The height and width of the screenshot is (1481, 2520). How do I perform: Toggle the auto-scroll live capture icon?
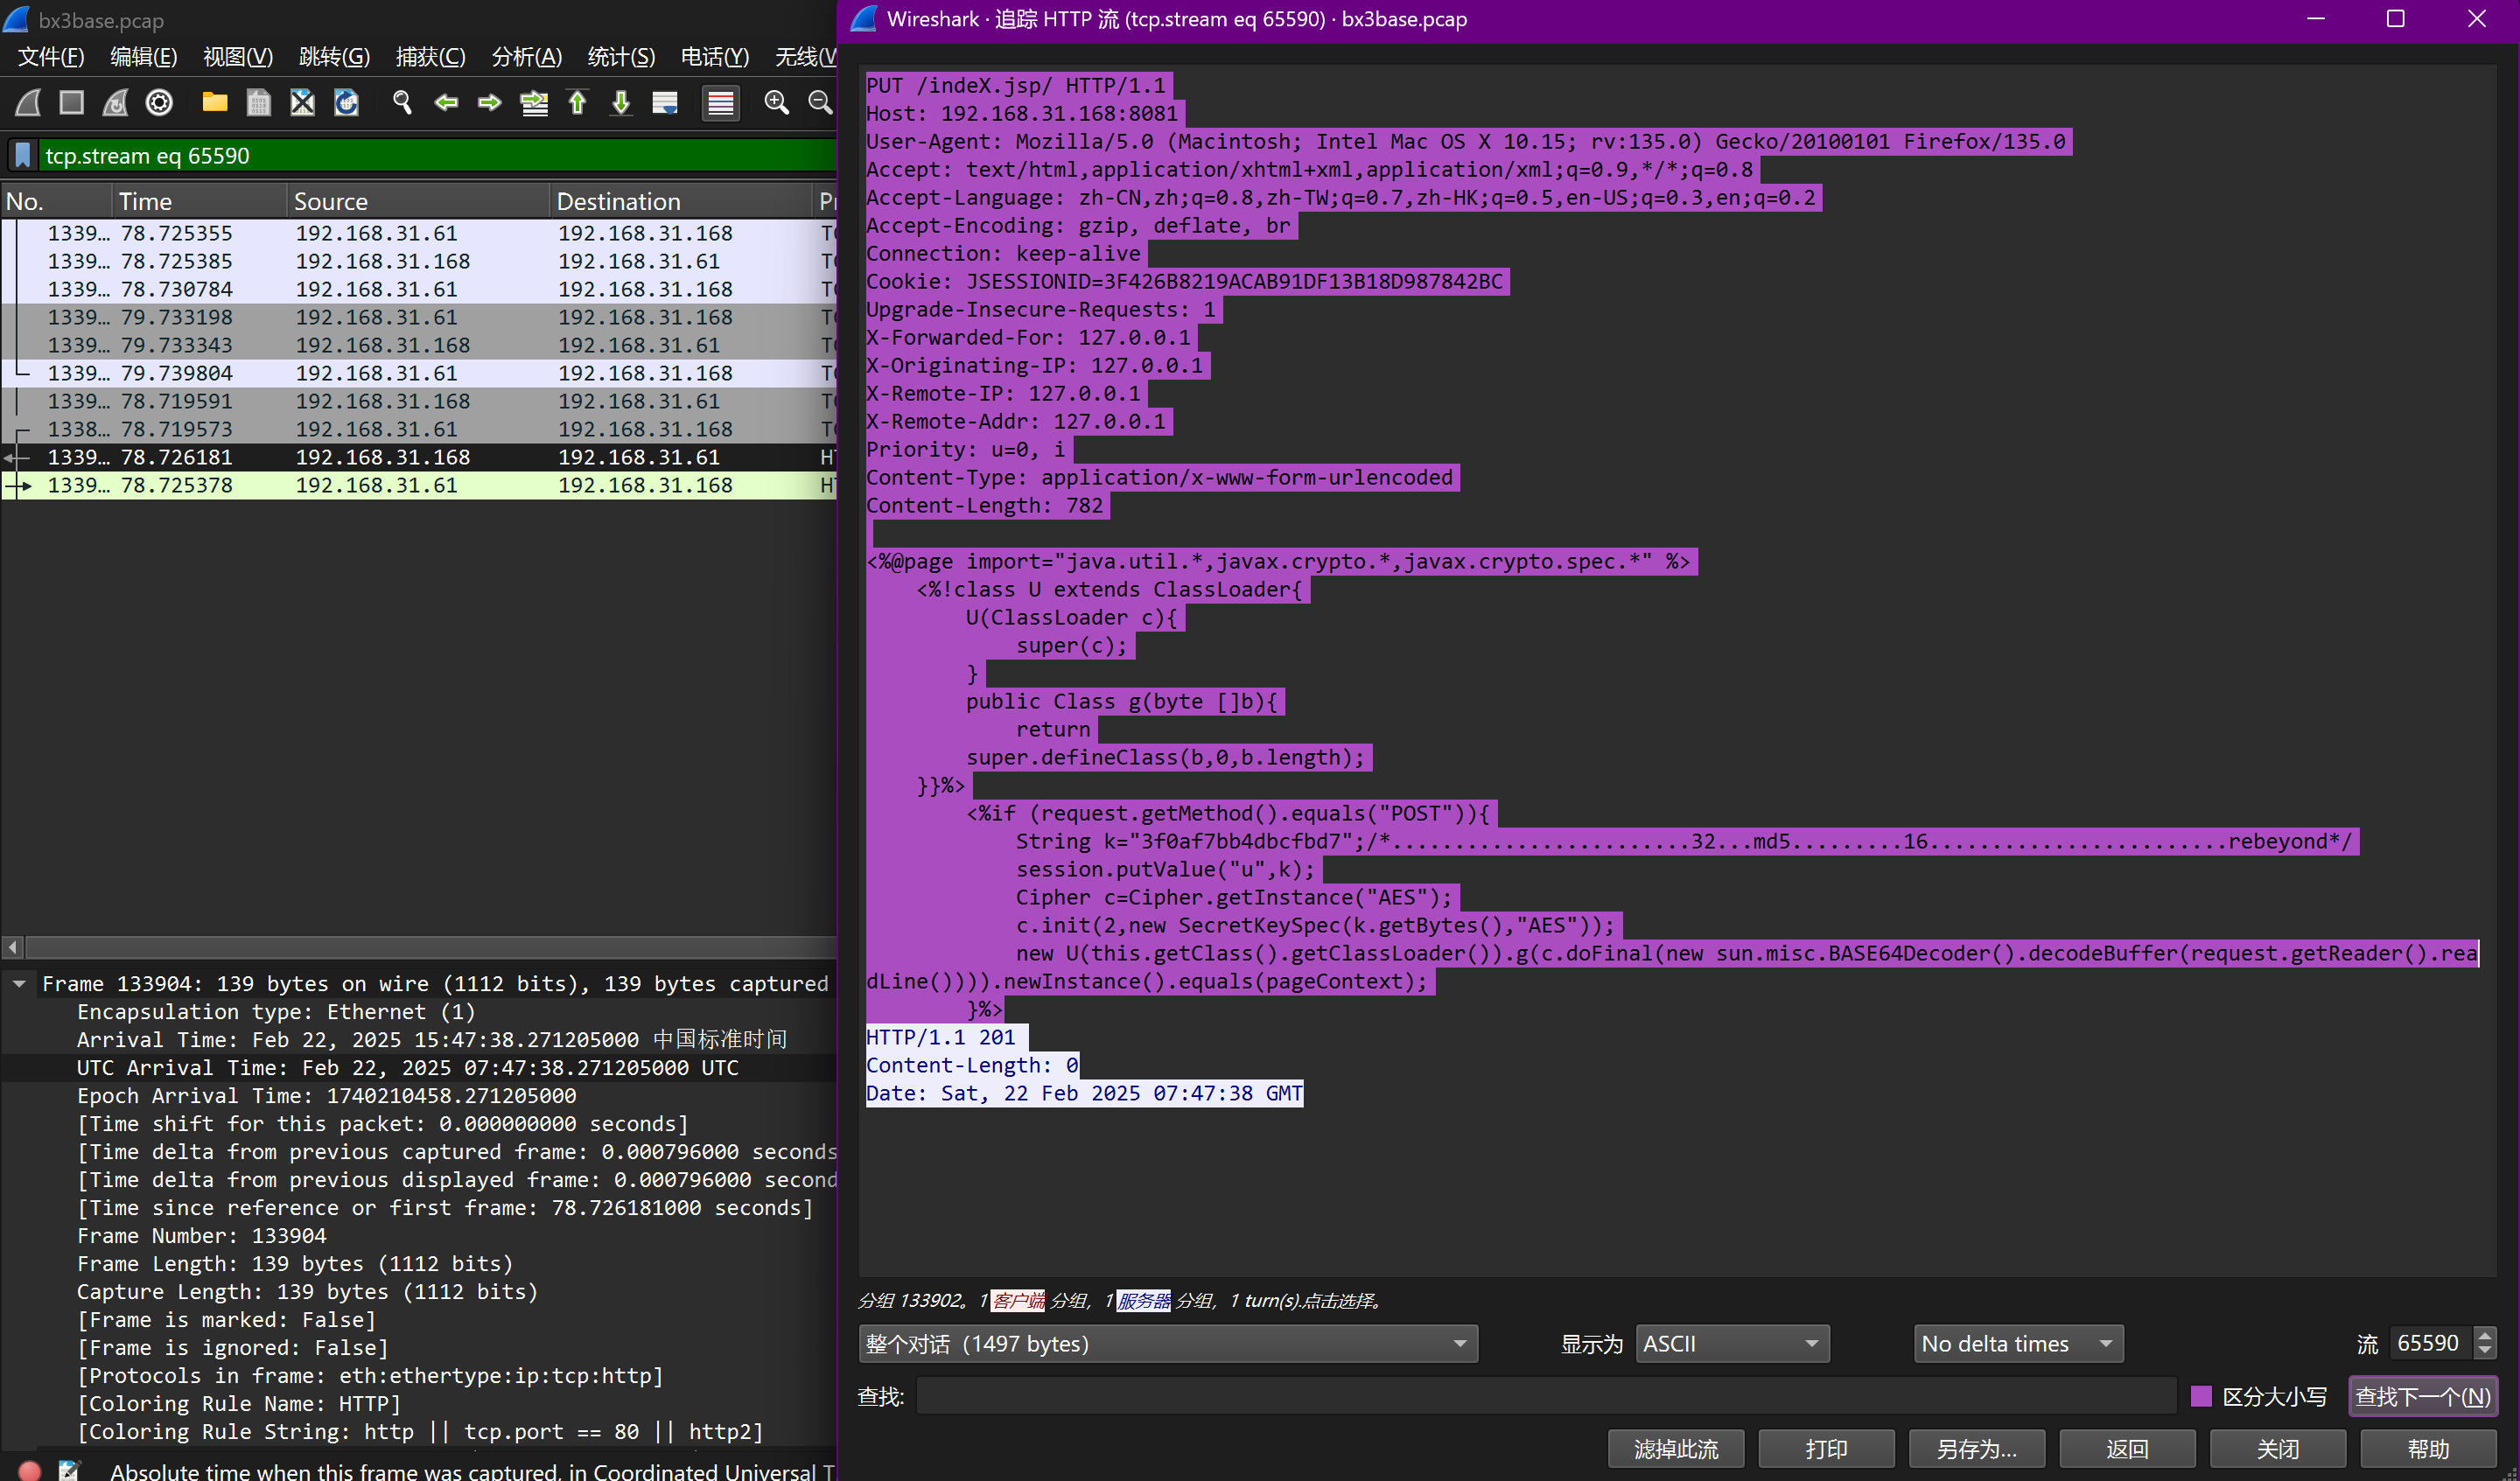pyautogui.click(x=665, y=103)
